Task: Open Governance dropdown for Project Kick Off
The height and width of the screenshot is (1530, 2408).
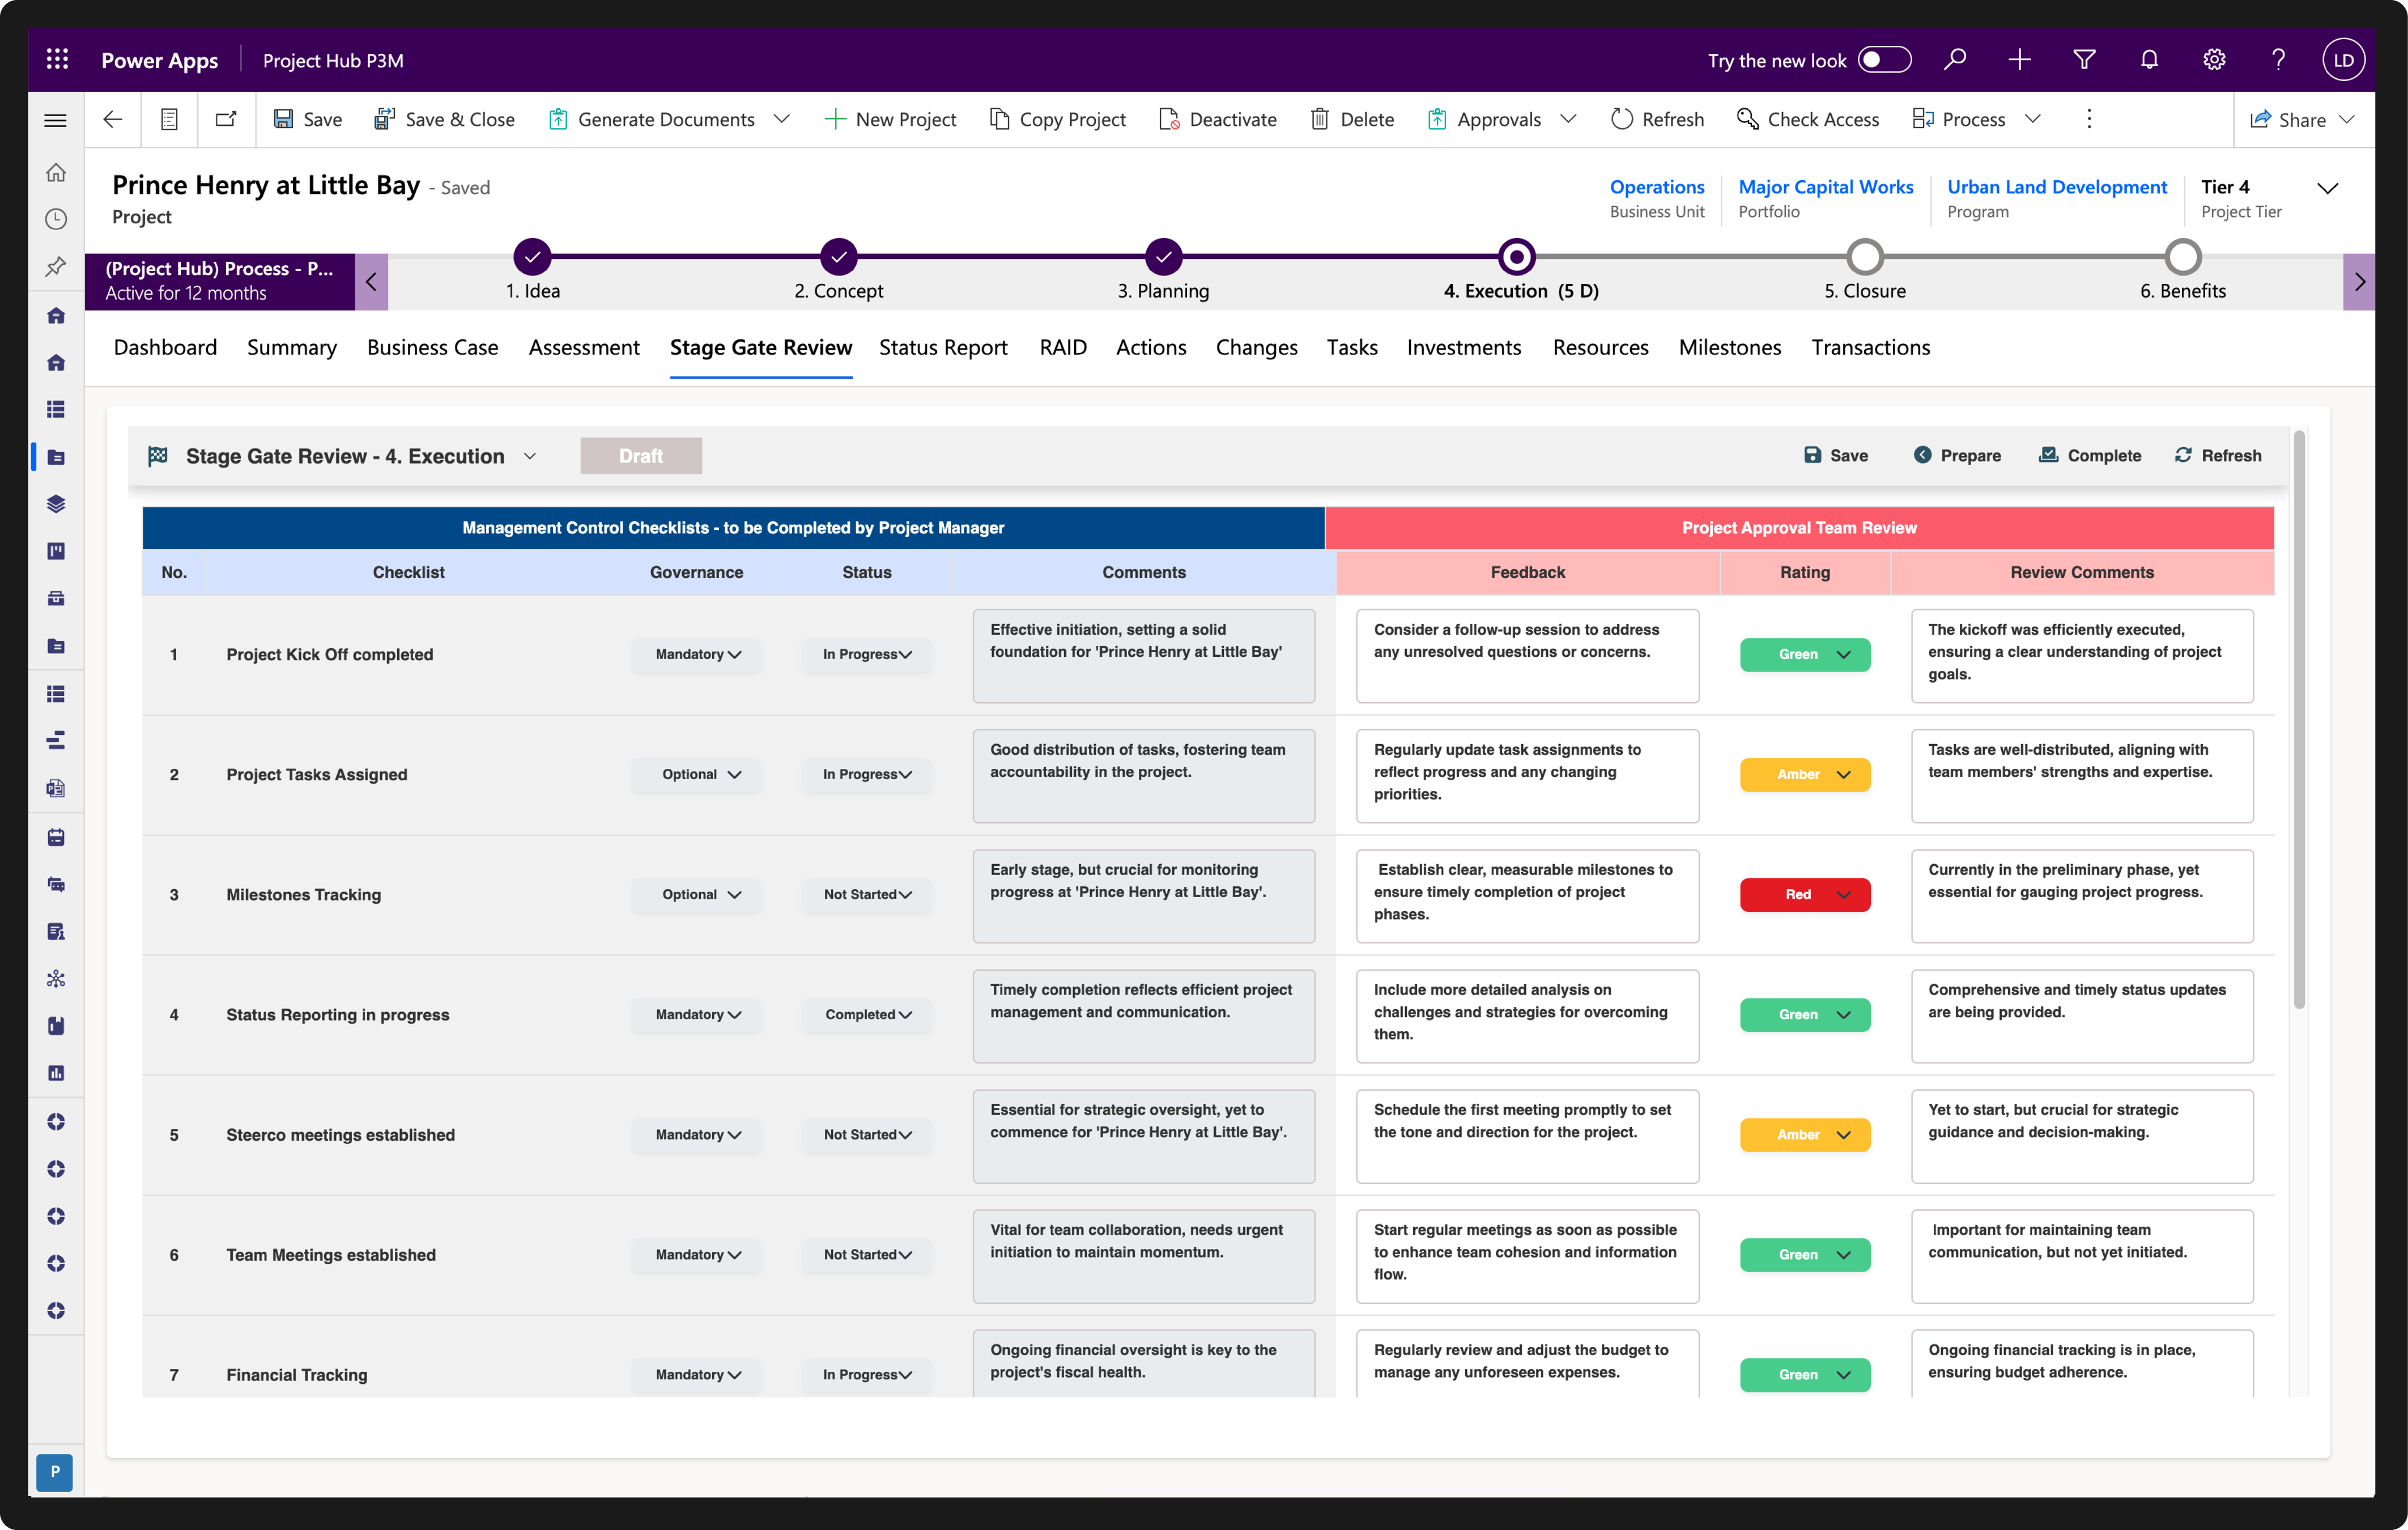Action: [x=697, y=654]
